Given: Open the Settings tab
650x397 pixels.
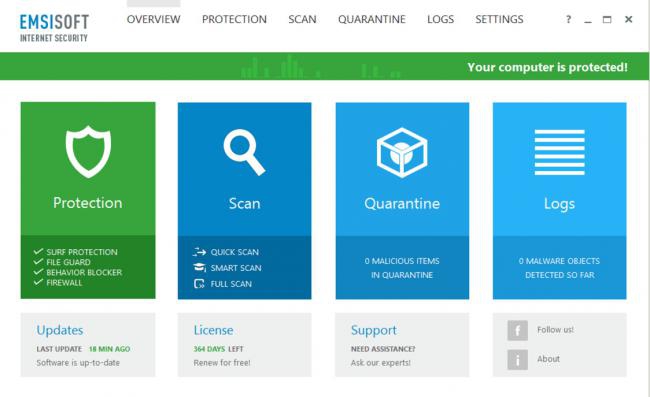Looking at the screenshot, I should pyautogui.click(x=499, y=19).
